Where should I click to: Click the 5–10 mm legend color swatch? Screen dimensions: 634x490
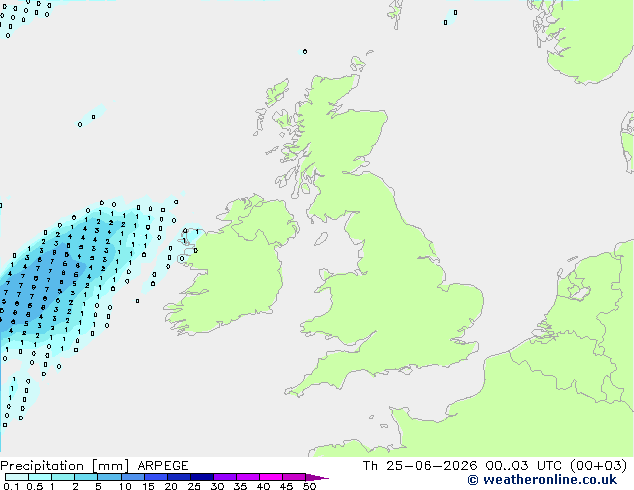tap(109, 477)
